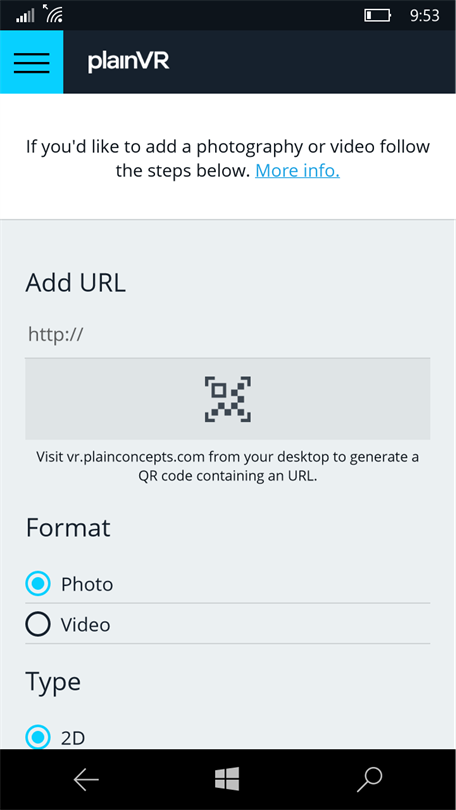Click the Video option label
The image size is (456, 810).
pos(85,625)
